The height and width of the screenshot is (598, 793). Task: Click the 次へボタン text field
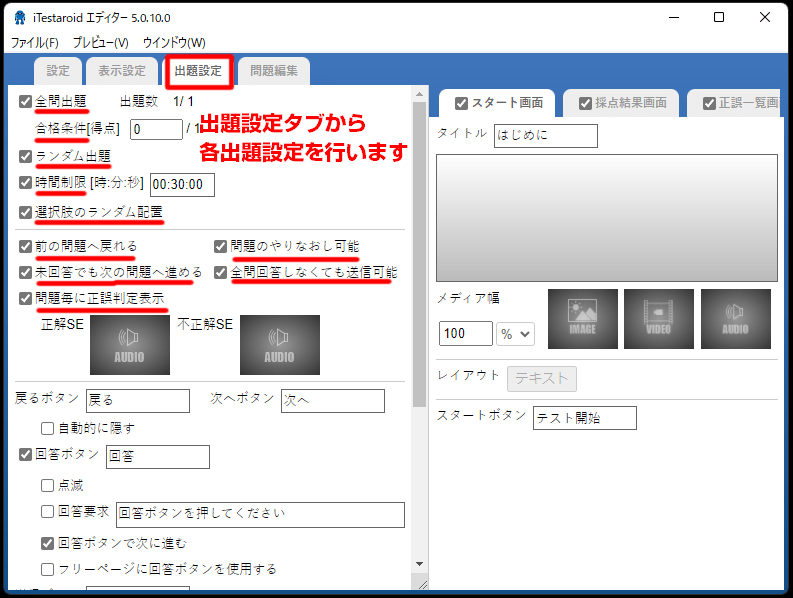(333, 401)
